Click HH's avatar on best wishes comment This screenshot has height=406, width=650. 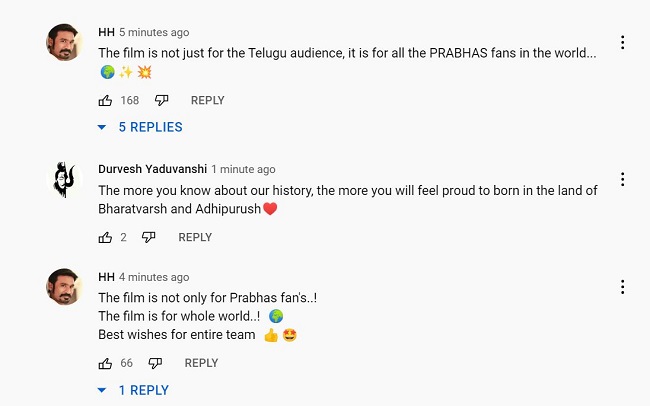(65, 287)
